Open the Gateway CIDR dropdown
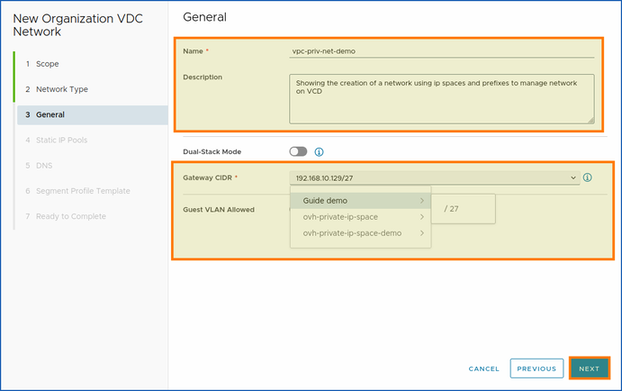This screenshot has height=391, width=622. [x=435, y=178]
